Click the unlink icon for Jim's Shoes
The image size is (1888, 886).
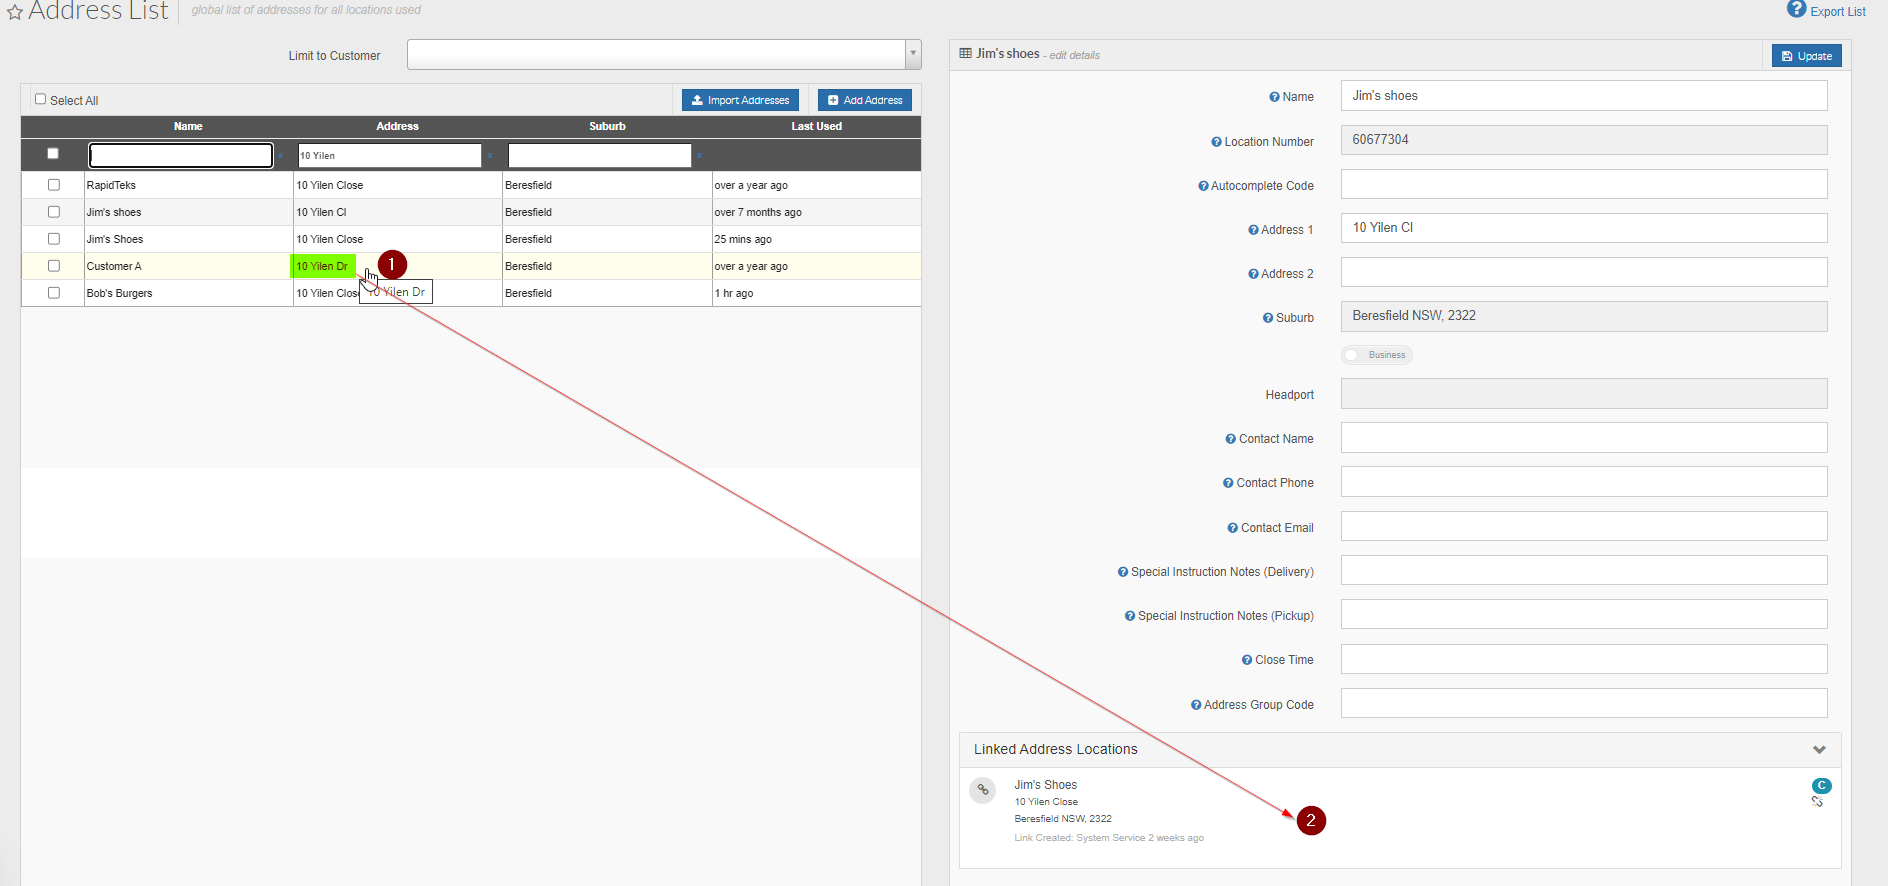(x=1817, y=802)
